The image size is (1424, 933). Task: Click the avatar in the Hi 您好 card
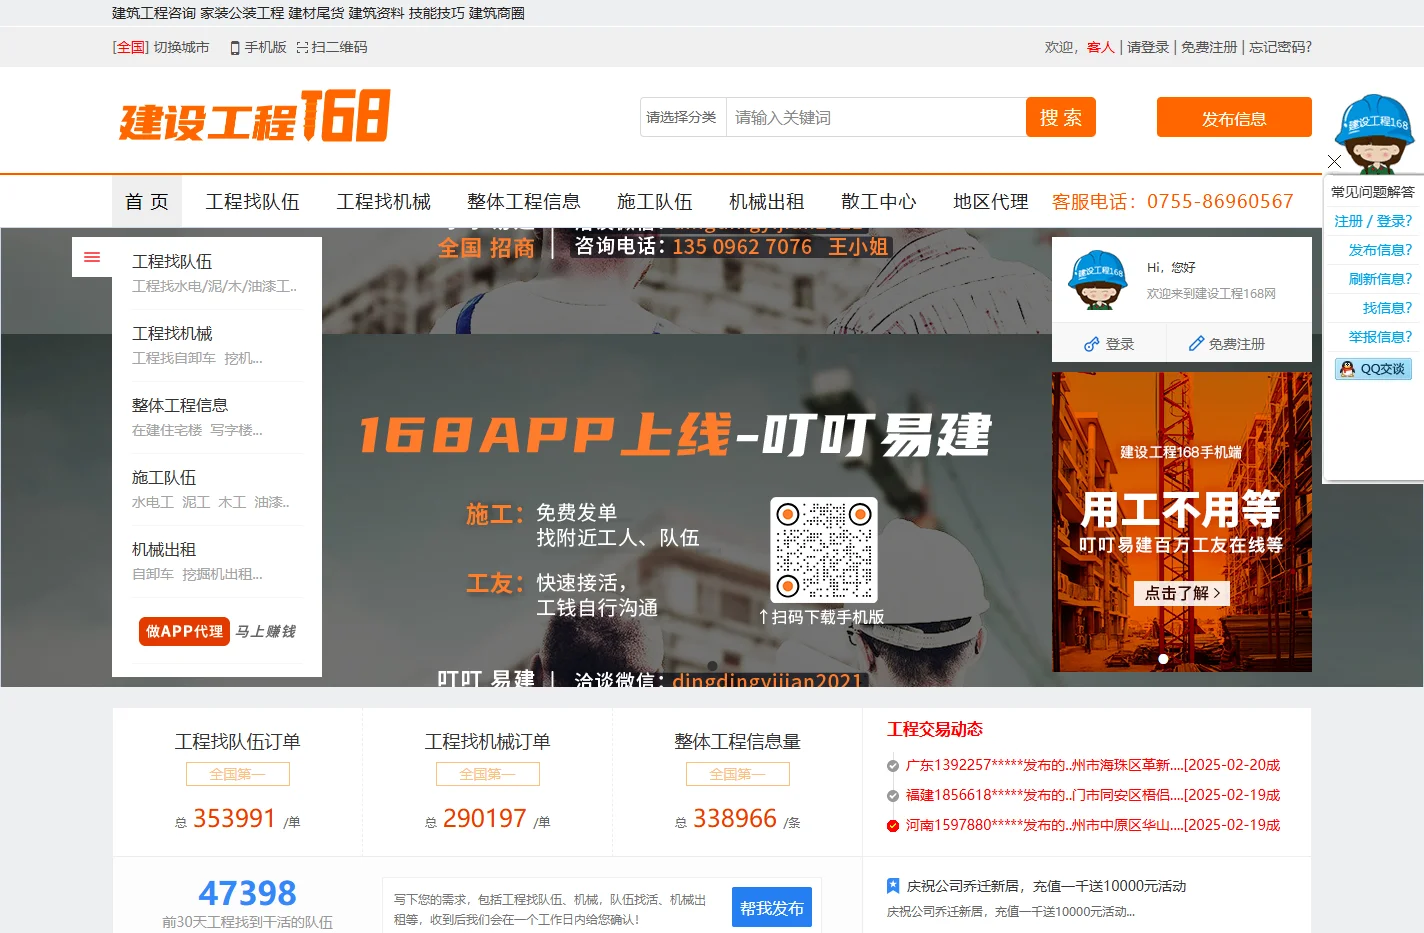click(1097, 280)
